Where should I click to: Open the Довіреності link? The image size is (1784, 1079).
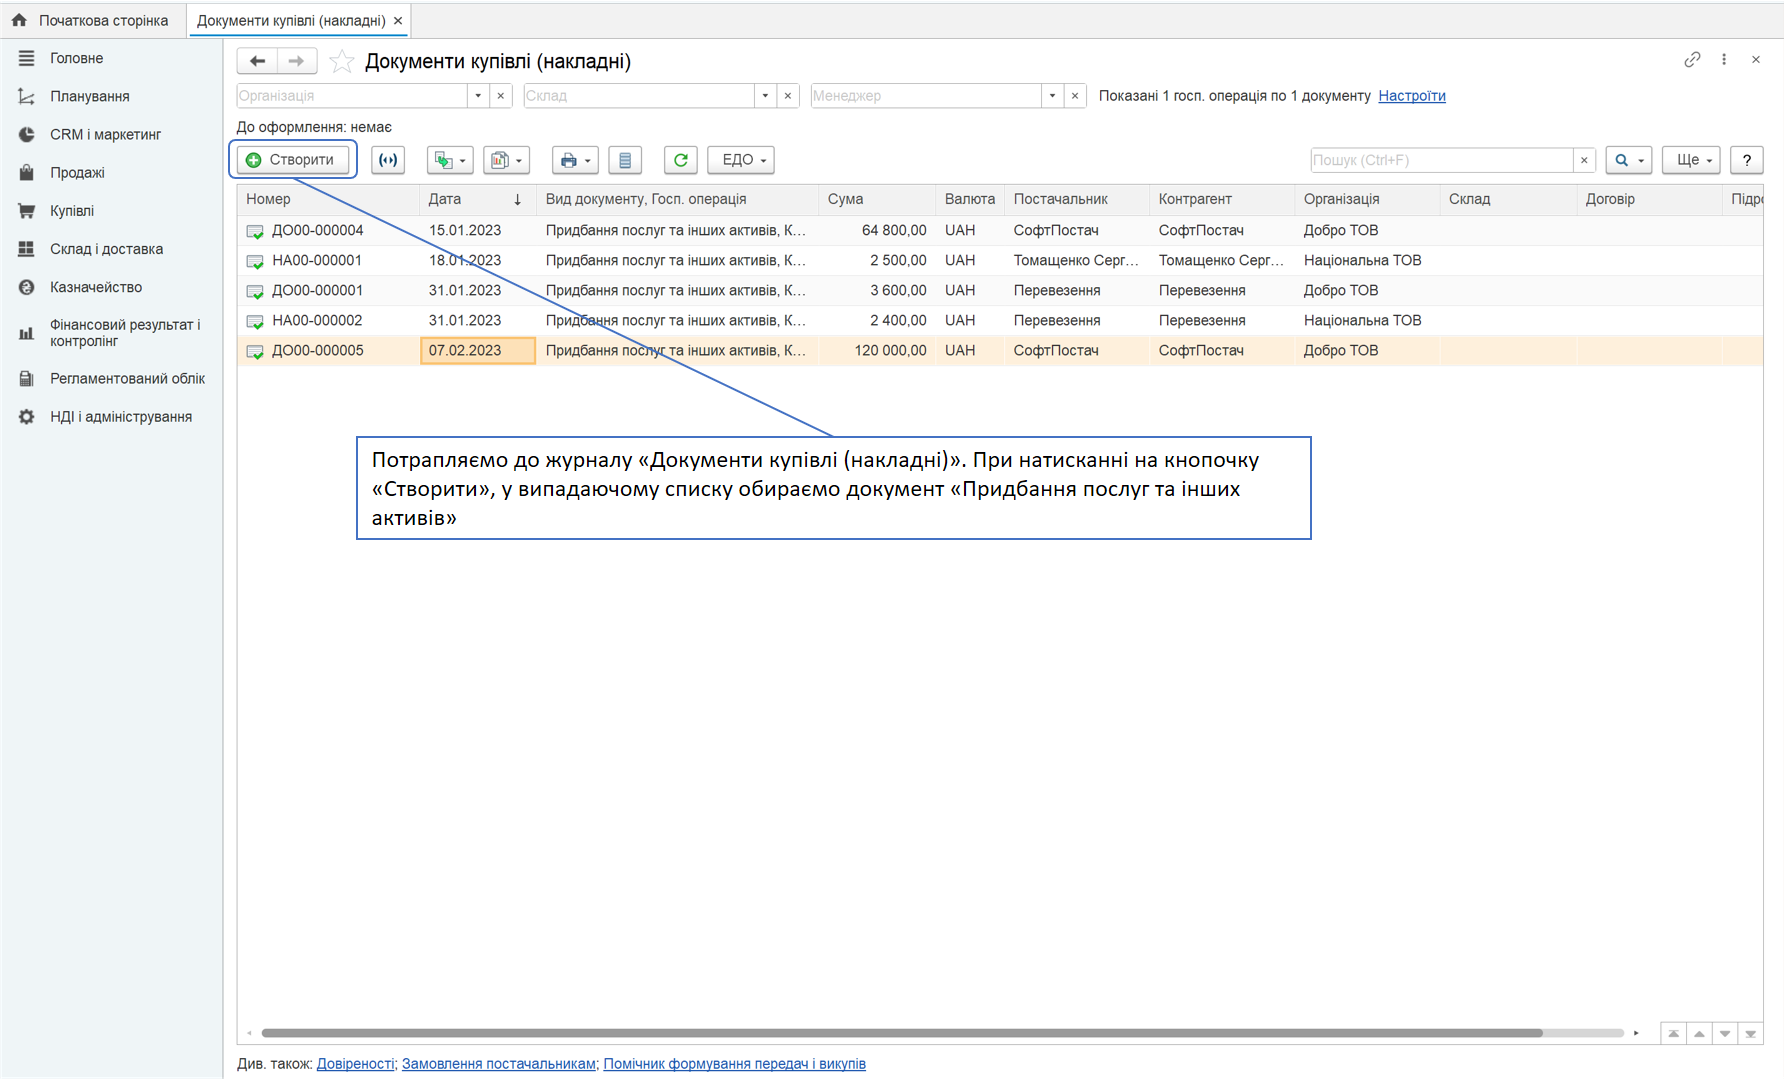pos(355,1064)
